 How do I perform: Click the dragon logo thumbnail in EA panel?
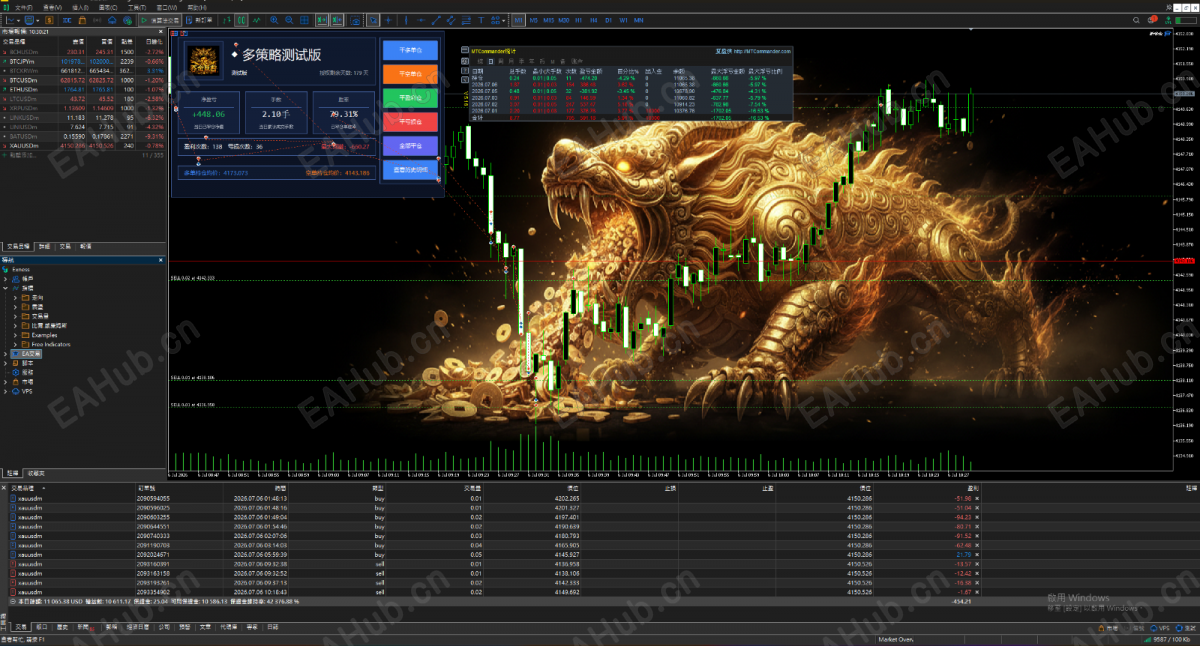pyautogui.click(x=205, y=60)
